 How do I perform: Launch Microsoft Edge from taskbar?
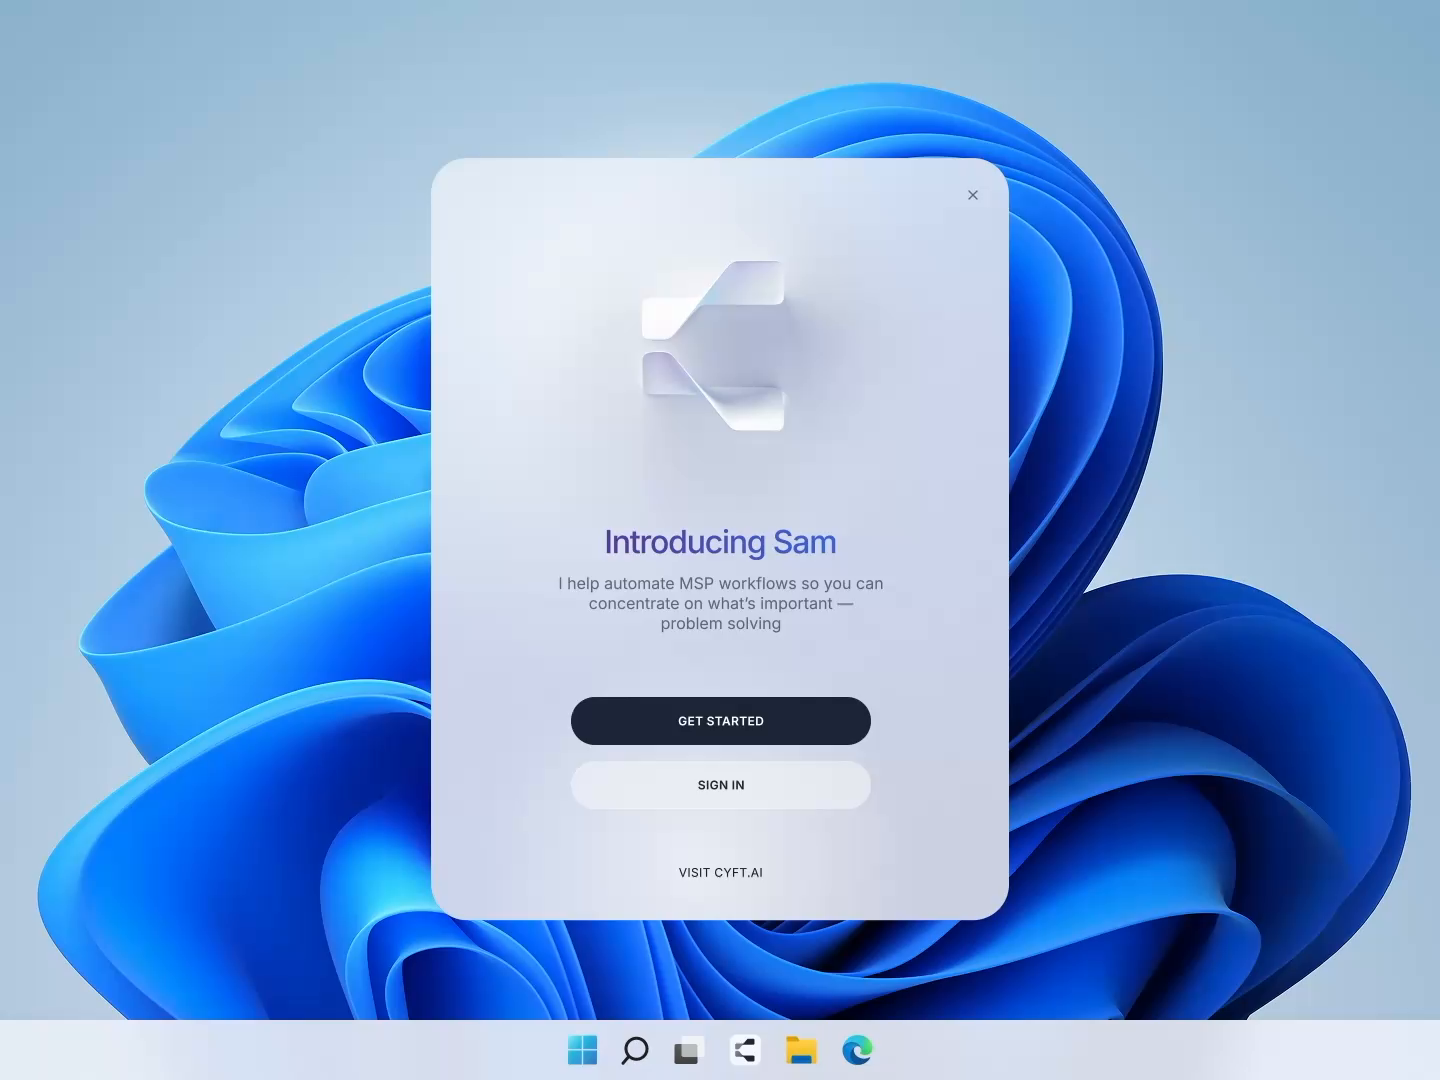coord(857,1050)
